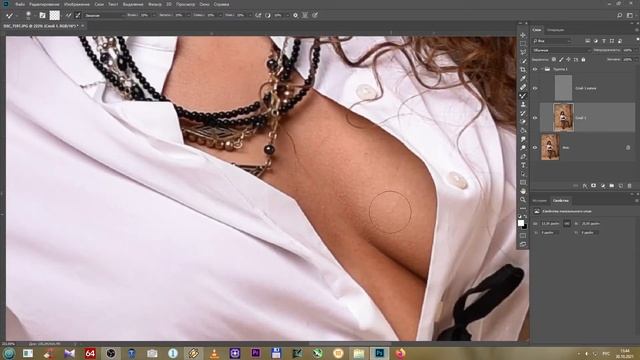This screenshot has height=360, width=640.
Task: Click the foreground color swatch
Action: 521,223
